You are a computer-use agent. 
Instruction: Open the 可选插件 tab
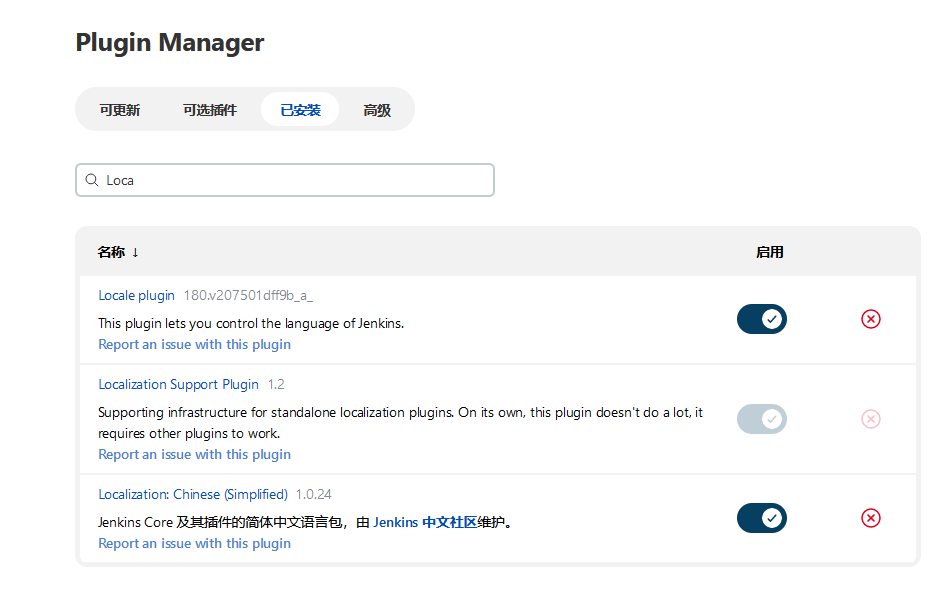coord(210,110)
